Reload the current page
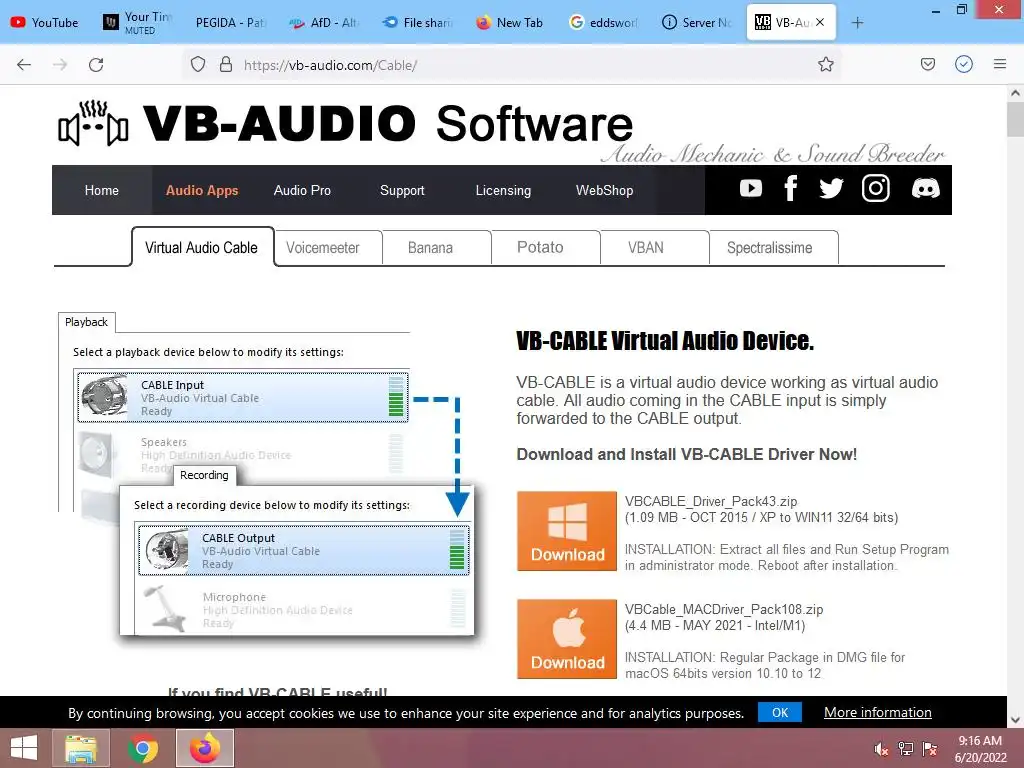This screenshot has width=1024, height=768. click(x=96, y=65)
